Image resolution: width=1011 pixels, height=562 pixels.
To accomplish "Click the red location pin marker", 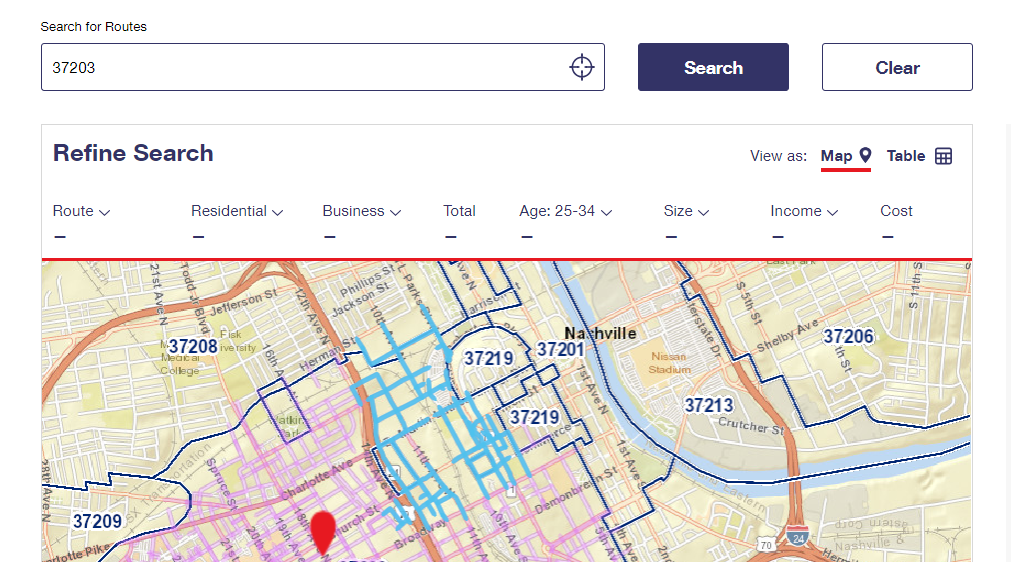I will [x=322, y=530].
